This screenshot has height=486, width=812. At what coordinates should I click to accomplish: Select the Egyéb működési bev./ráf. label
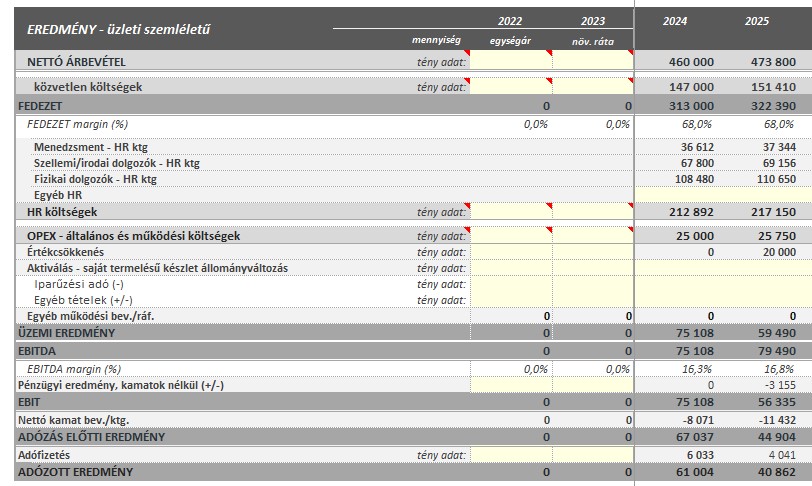(91, 317)
